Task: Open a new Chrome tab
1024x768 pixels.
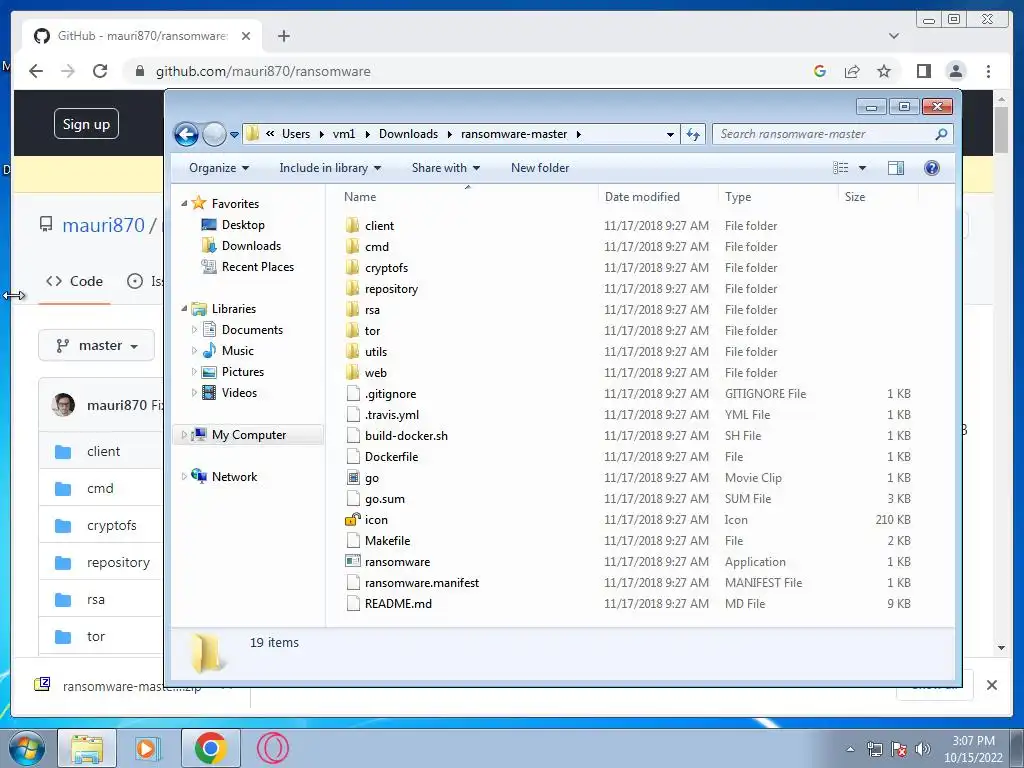Action: (283, 36)
